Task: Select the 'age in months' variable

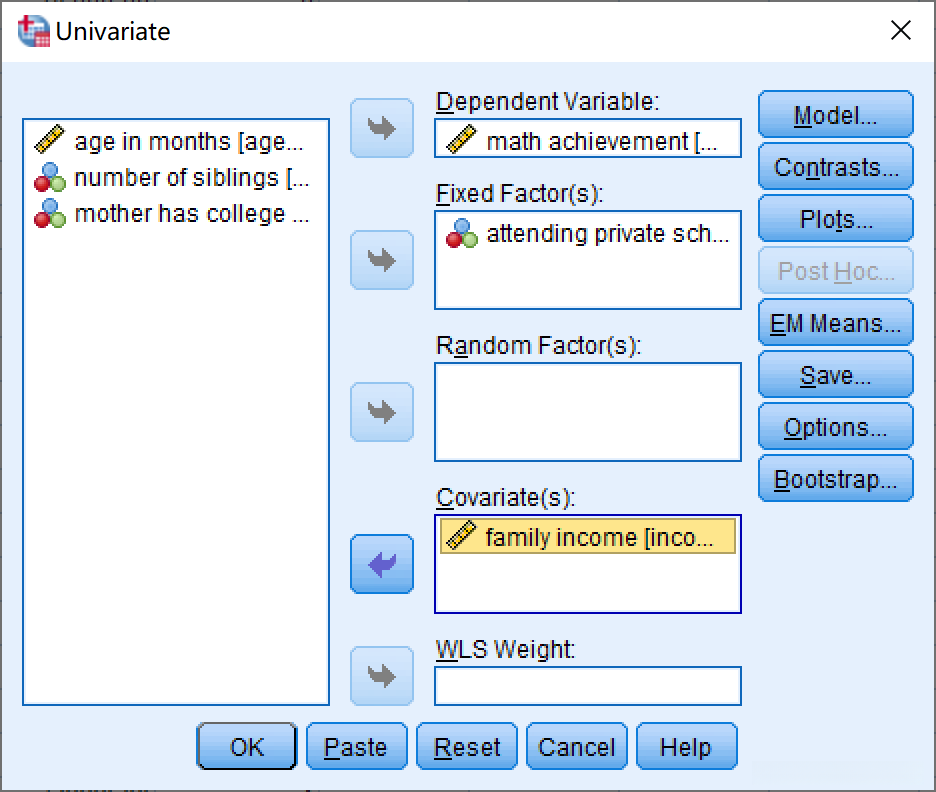Action: (x=175, y=142)
